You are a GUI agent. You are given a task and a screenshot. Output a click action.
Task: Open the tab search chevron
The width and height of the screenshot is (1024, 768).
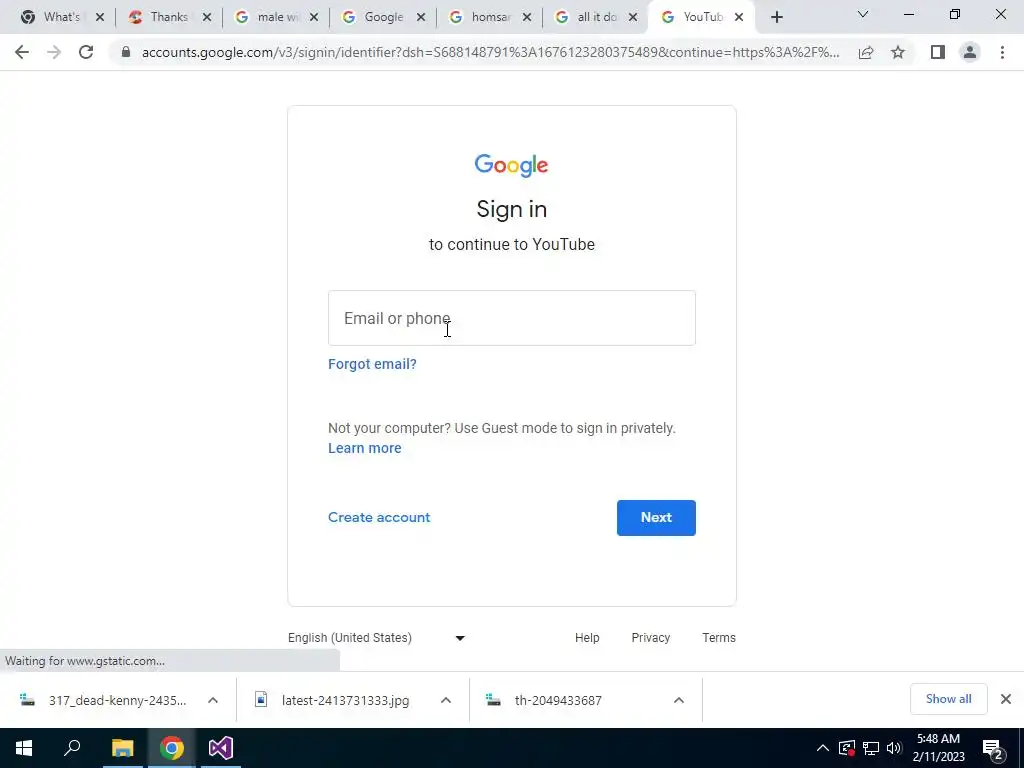pyautogui.click(x=863, y=14)
